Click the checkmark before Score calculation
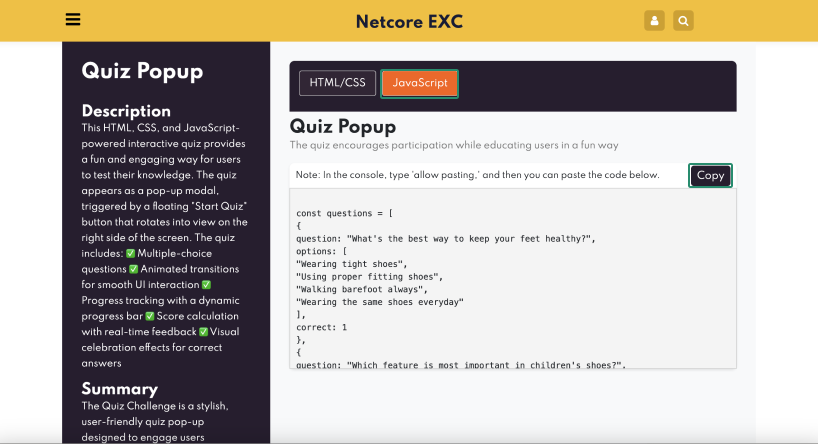 (150, 316)
